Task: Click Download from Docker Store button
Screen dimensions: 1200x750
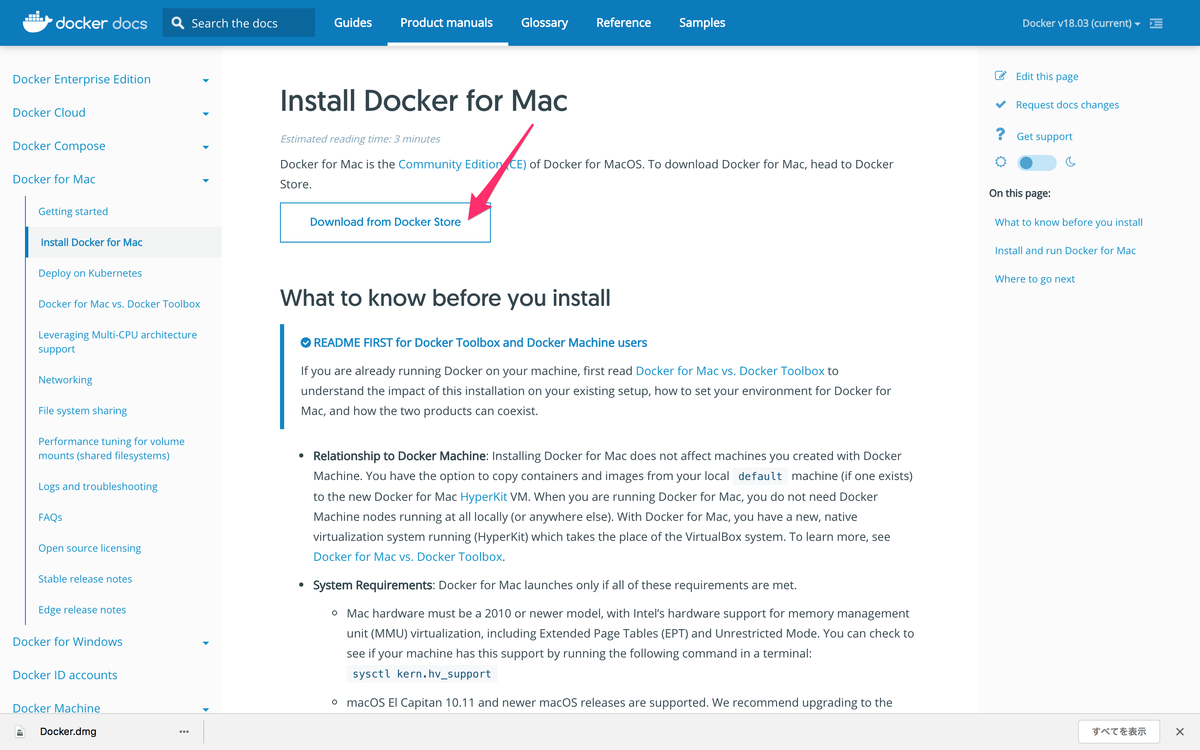Action: (x=385, y=222)
